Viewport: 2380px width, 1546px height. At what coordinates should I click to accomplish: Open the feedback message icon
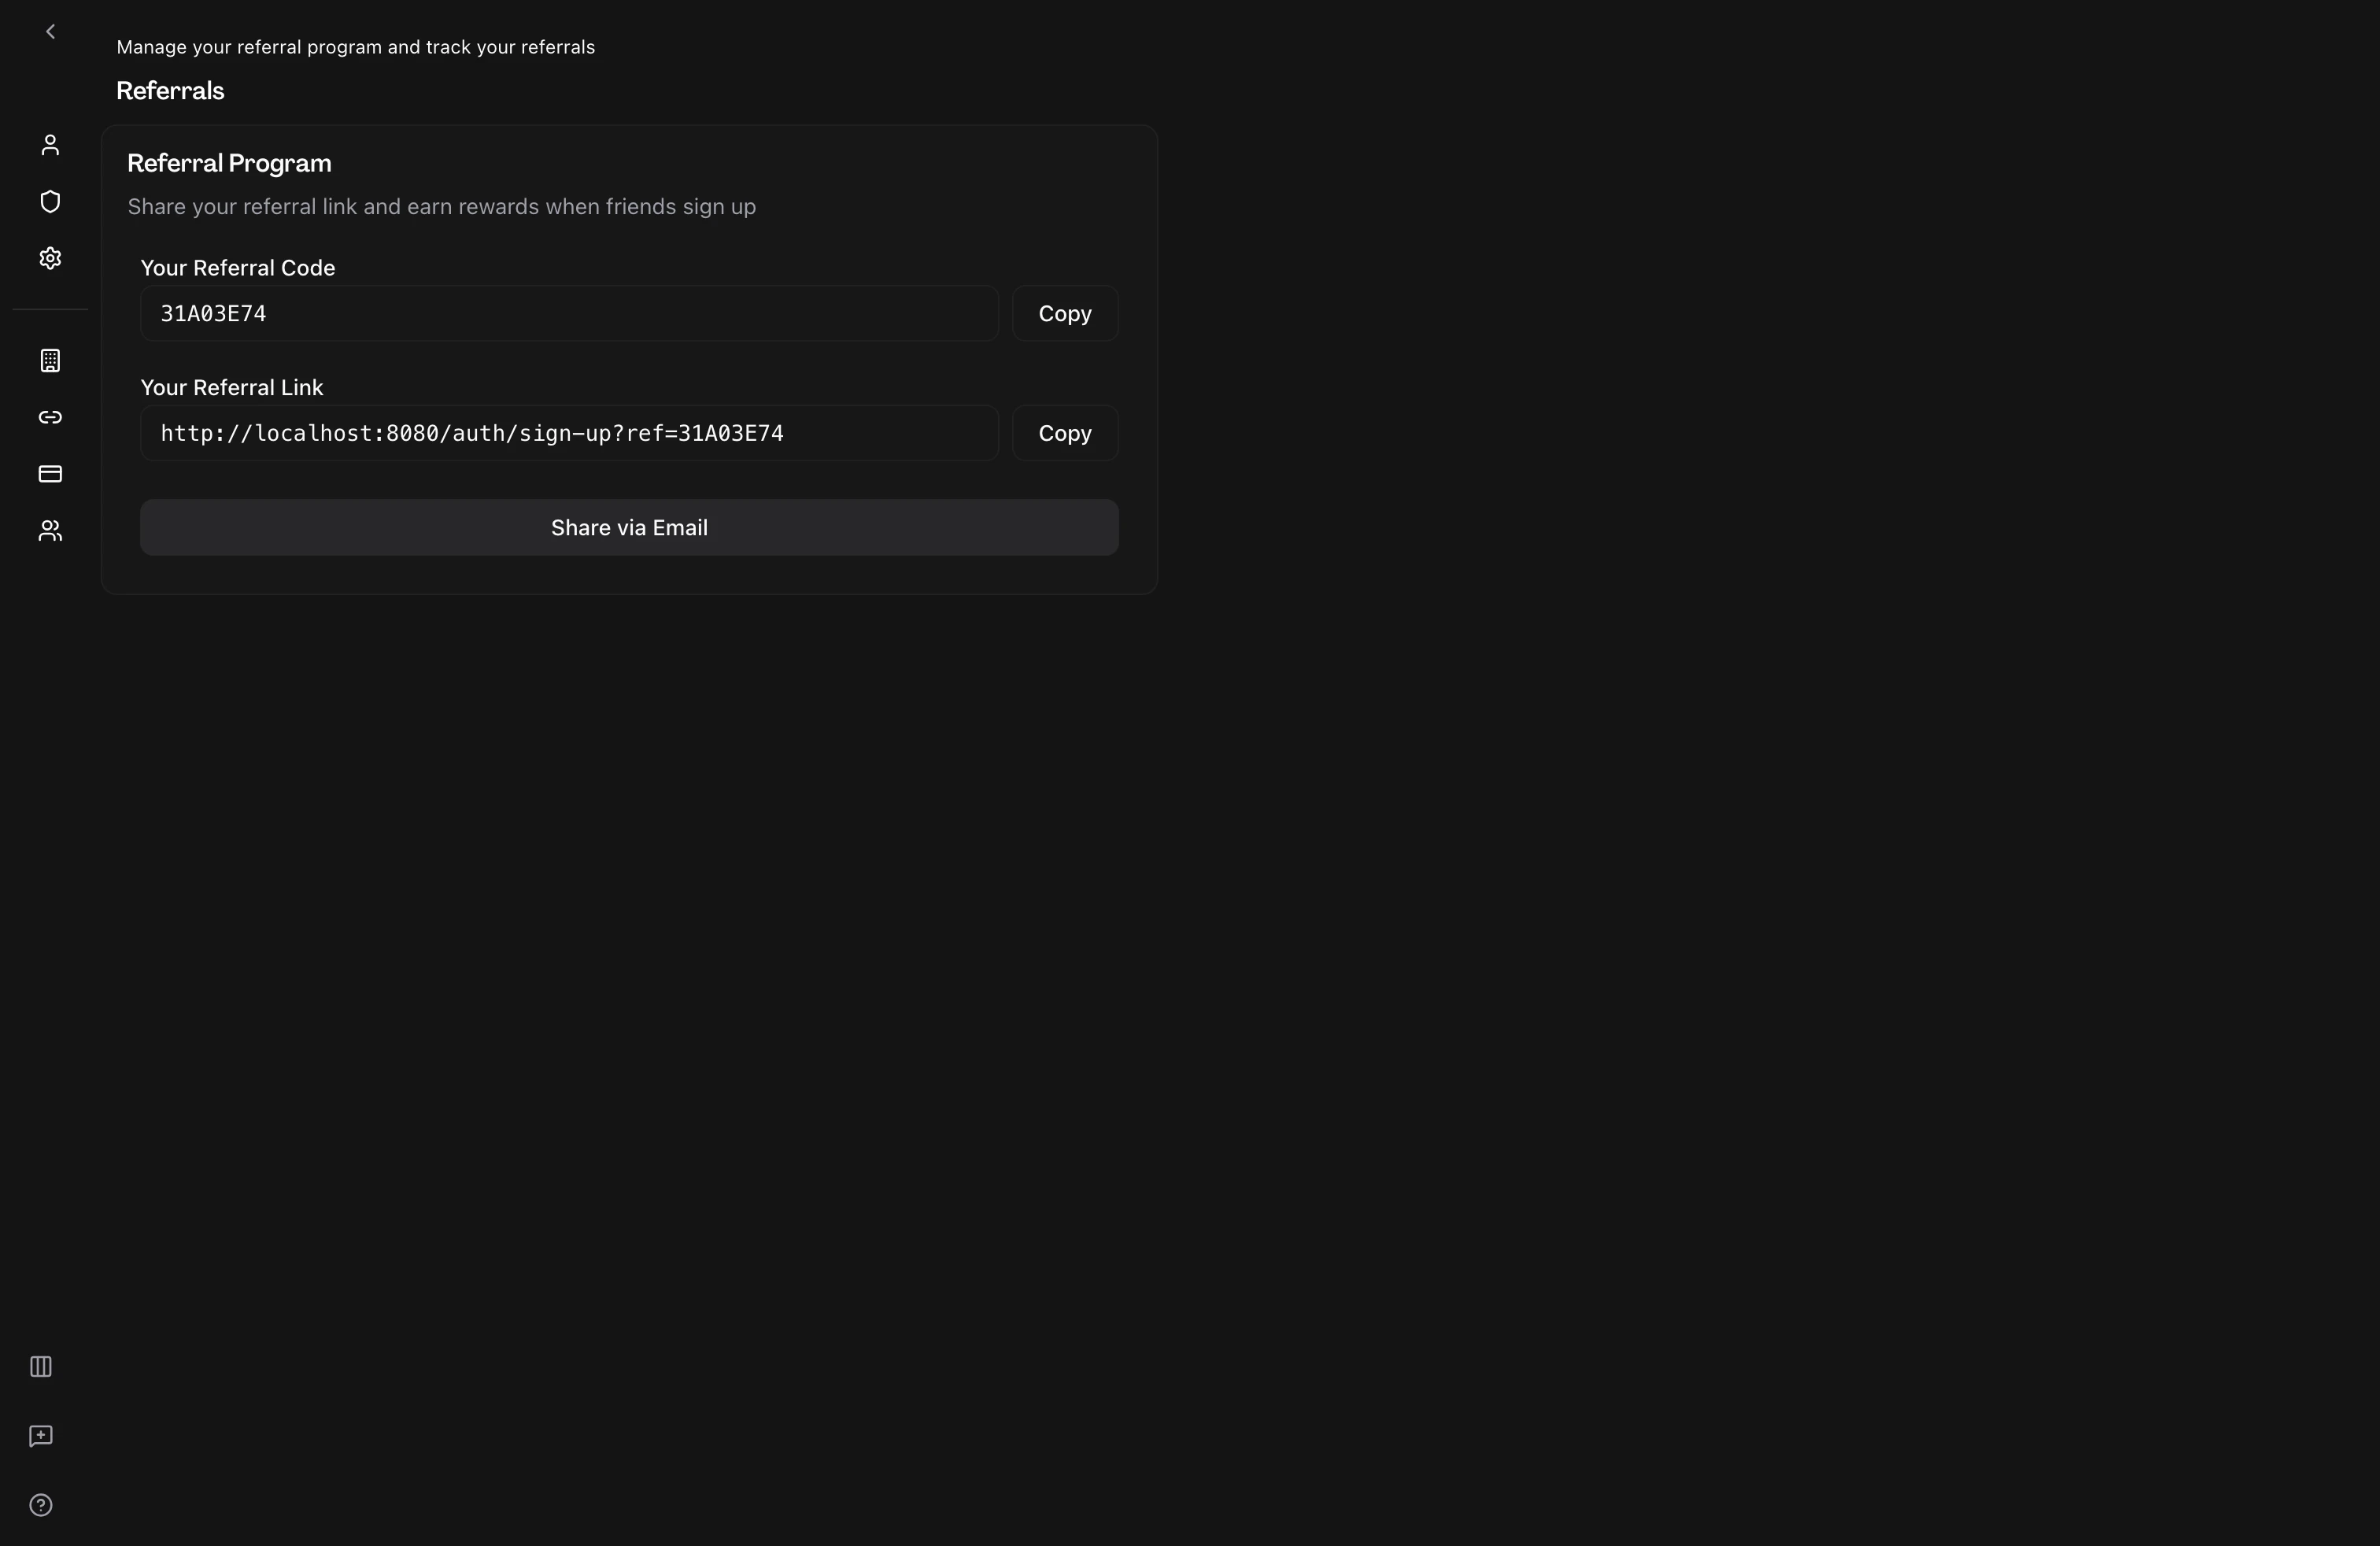[x=41, y=1436]
